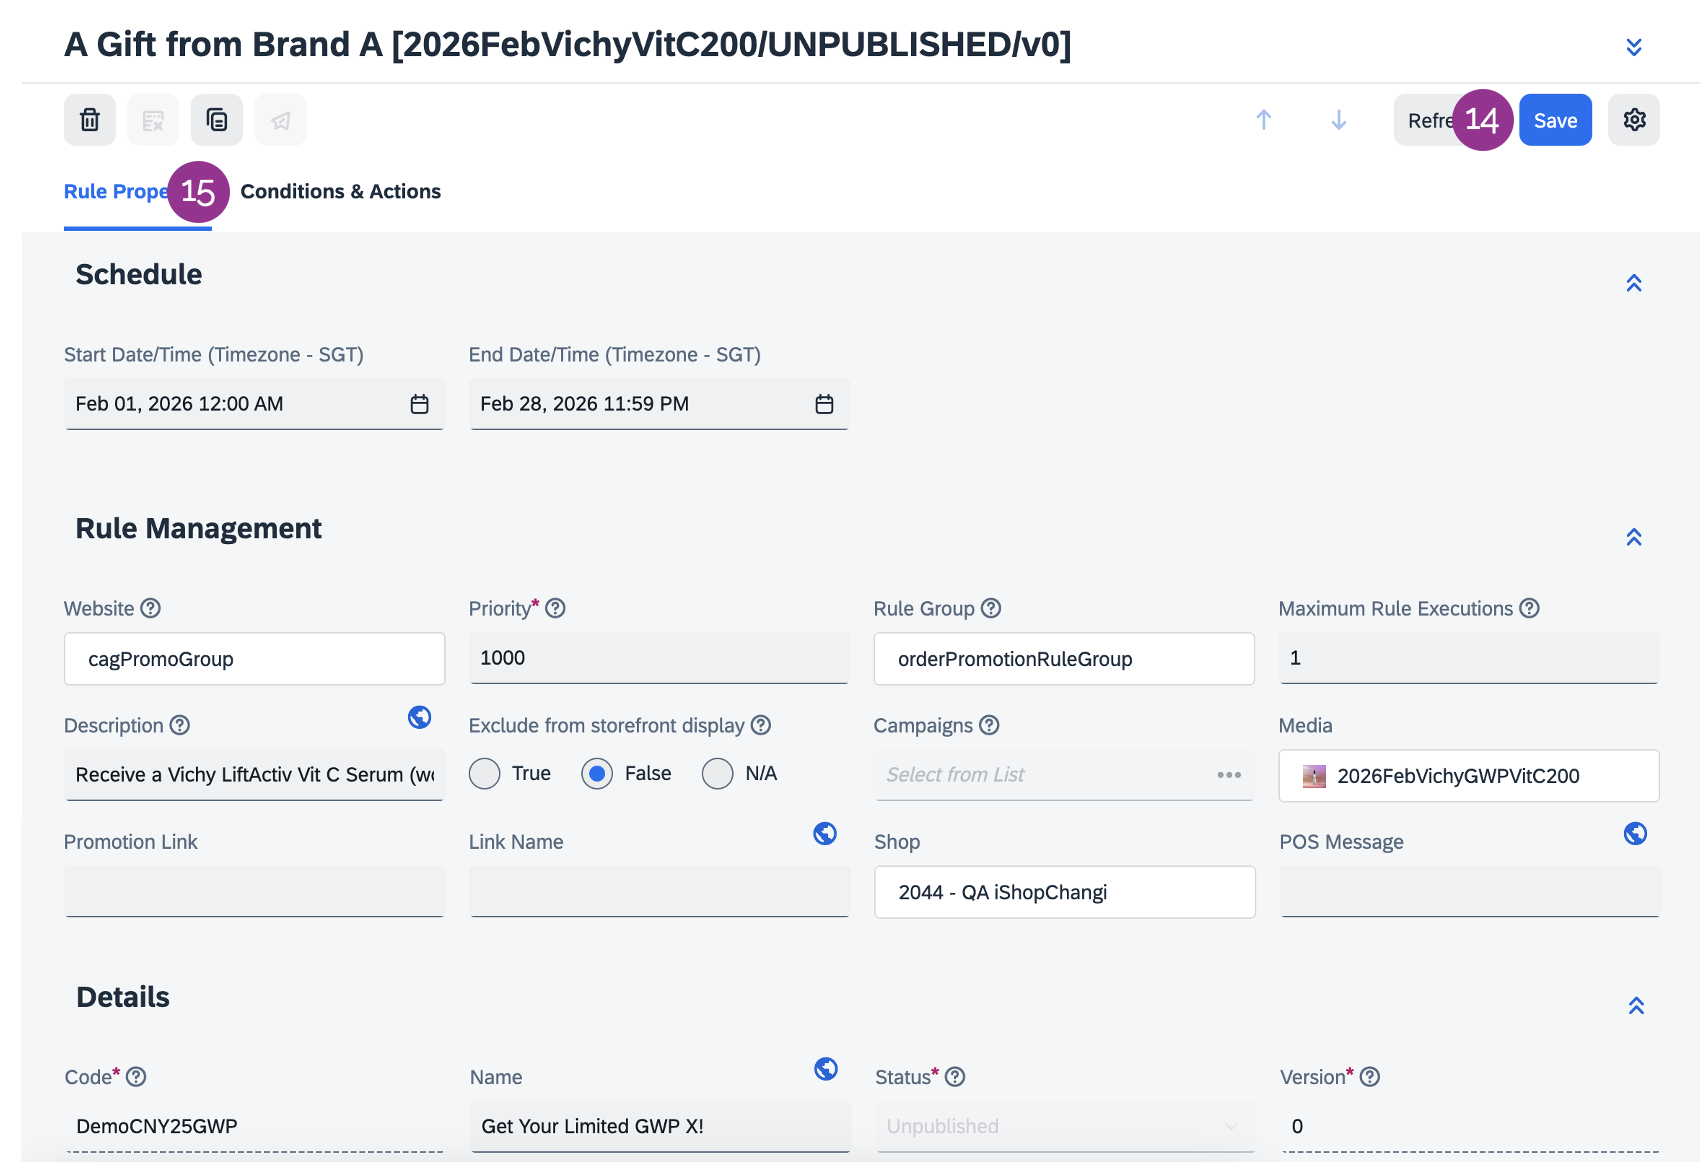Screen dimensions: 1700x1162
Task: Click the delete trash can icon
Action: [x=90, y=120]
